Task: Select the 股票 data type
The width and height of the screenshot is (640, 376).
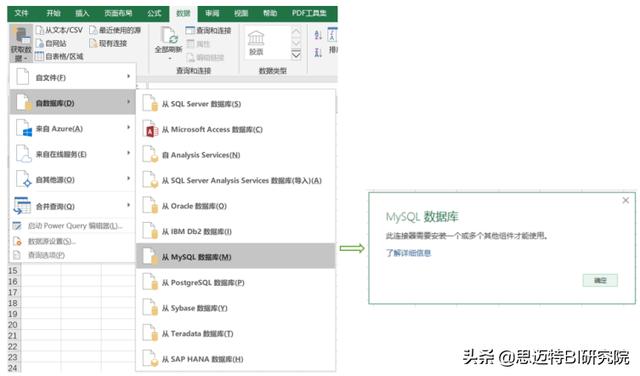Action: (256, 42)
